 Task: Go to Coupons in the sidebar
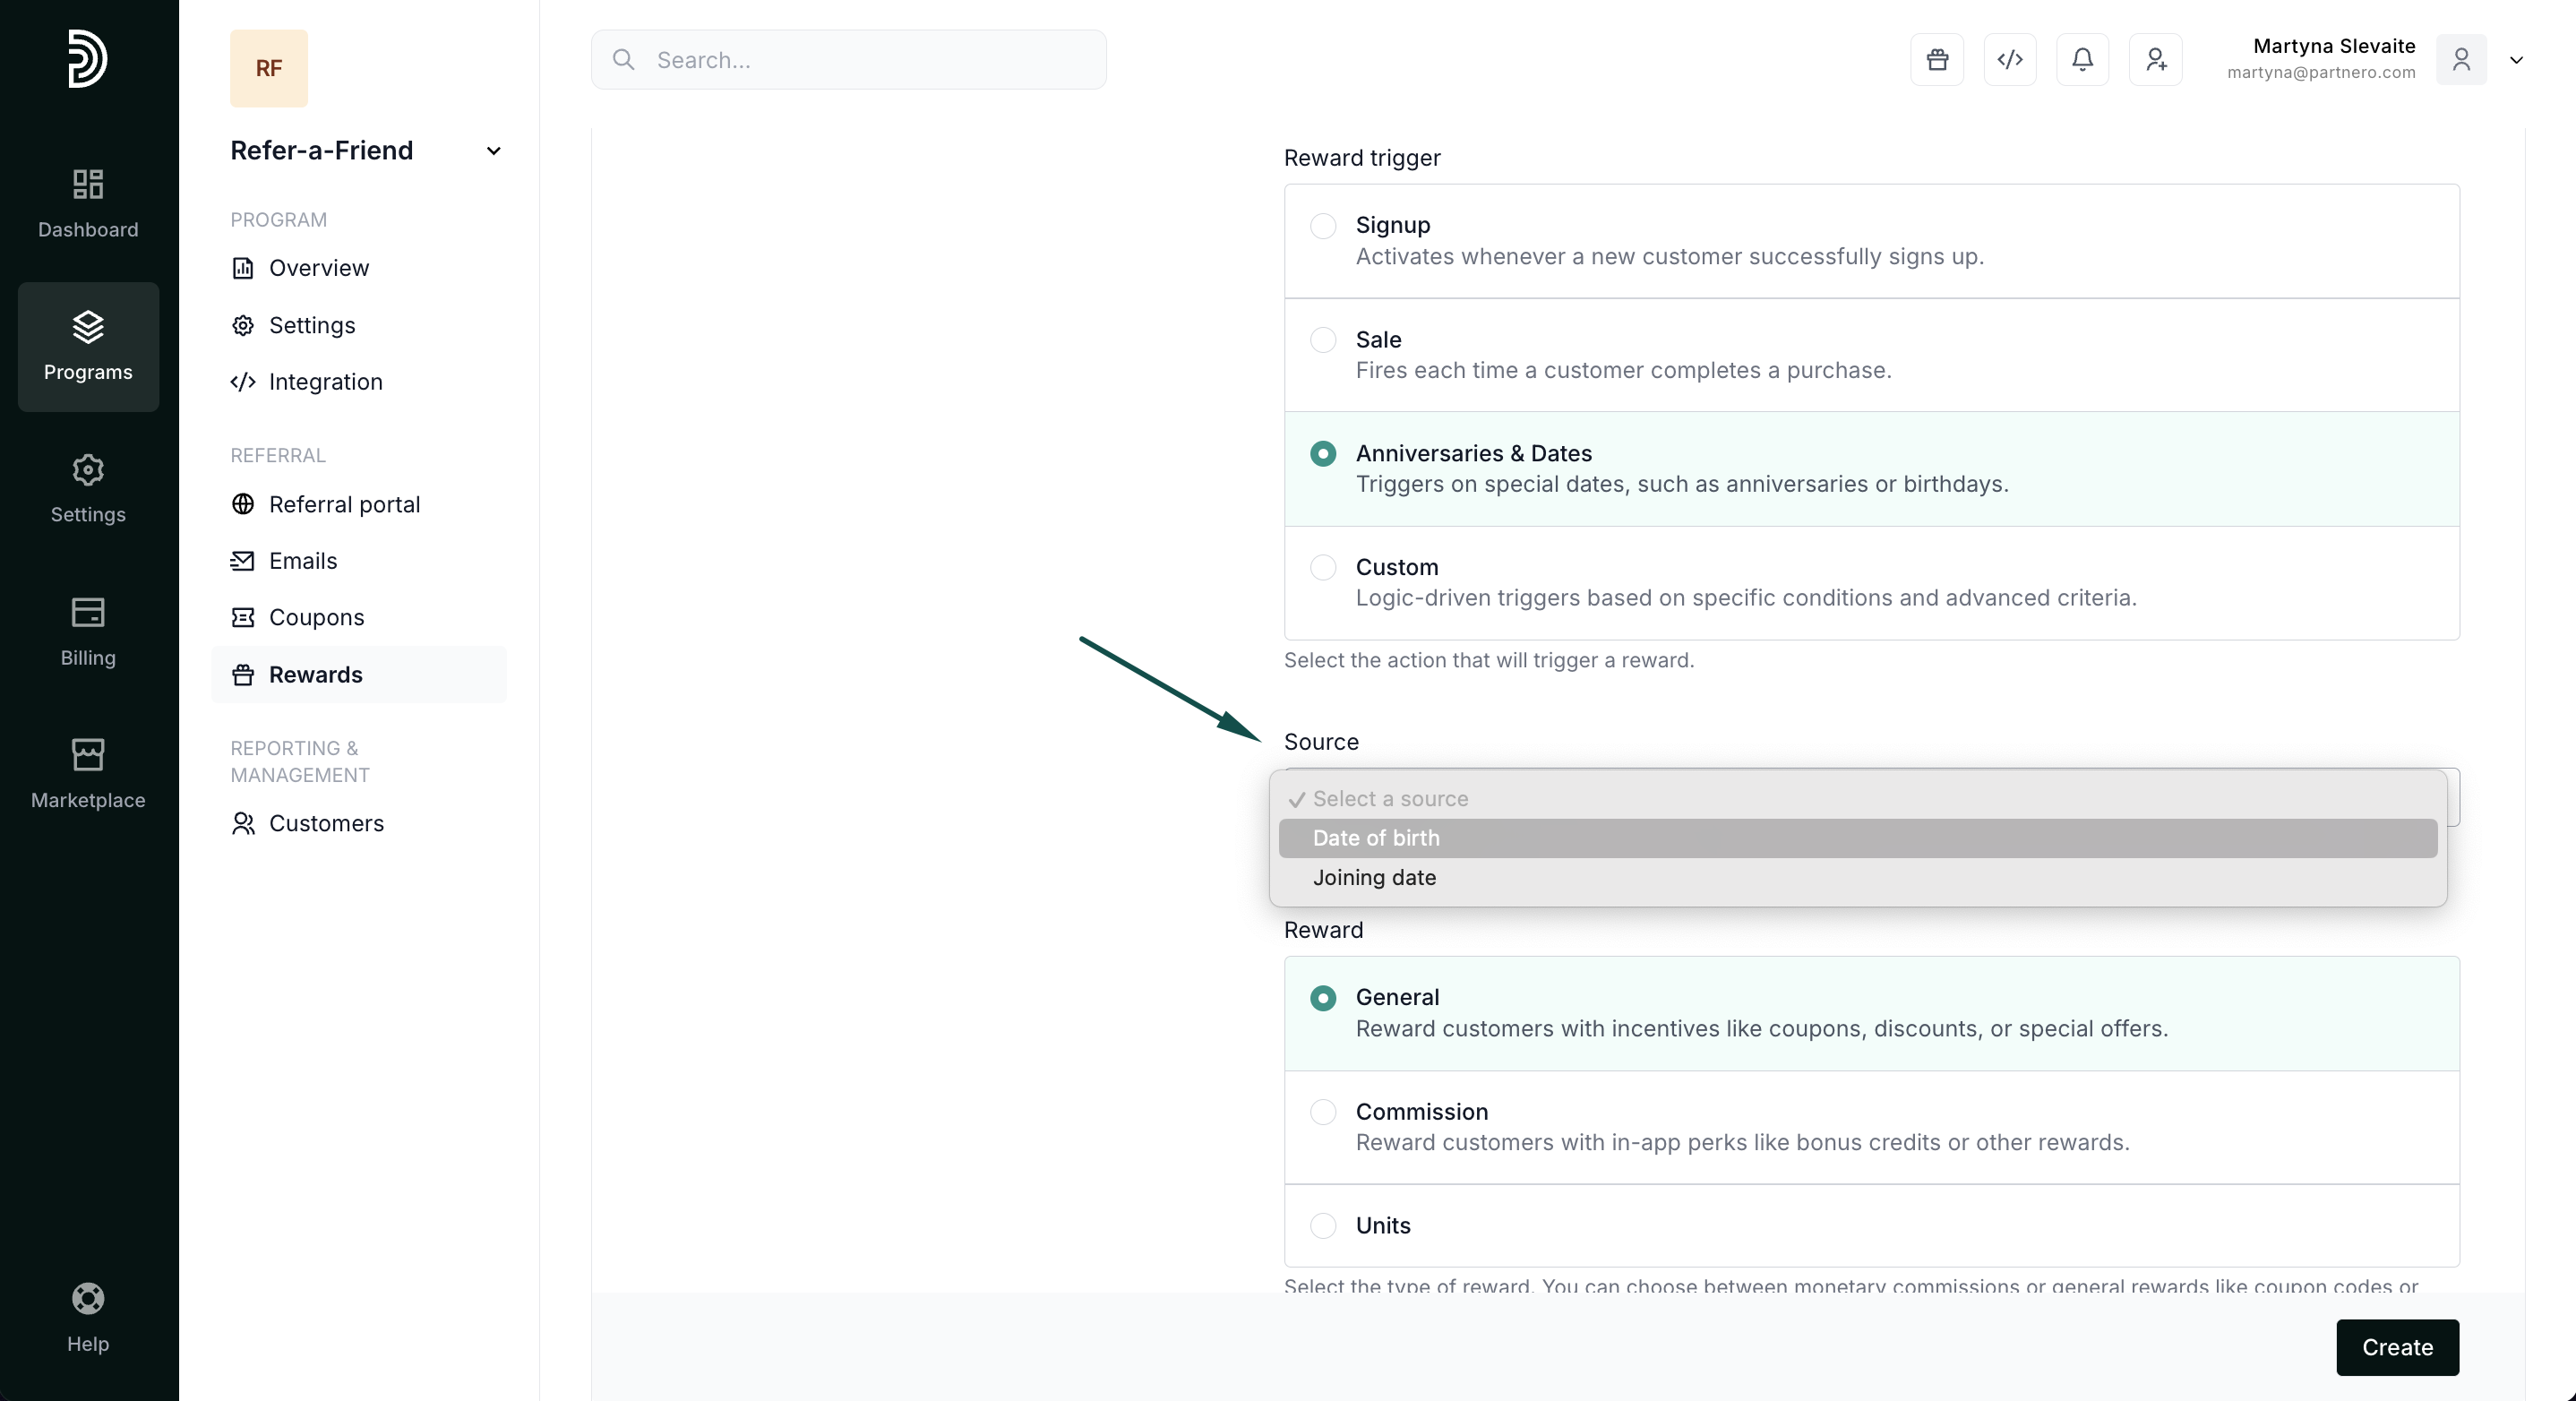[x=316, y=617]
